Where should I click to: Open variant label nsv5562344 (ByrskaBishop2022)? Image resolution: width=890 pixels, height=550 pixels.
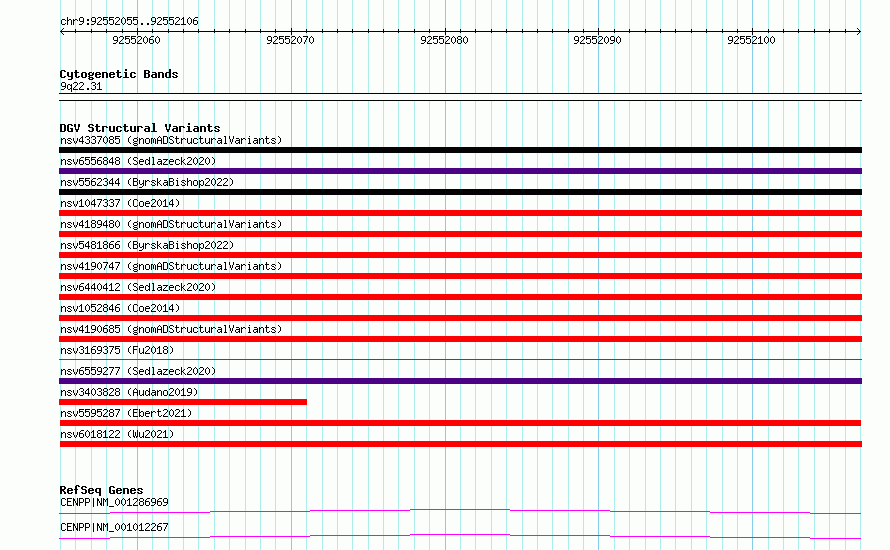147,182
